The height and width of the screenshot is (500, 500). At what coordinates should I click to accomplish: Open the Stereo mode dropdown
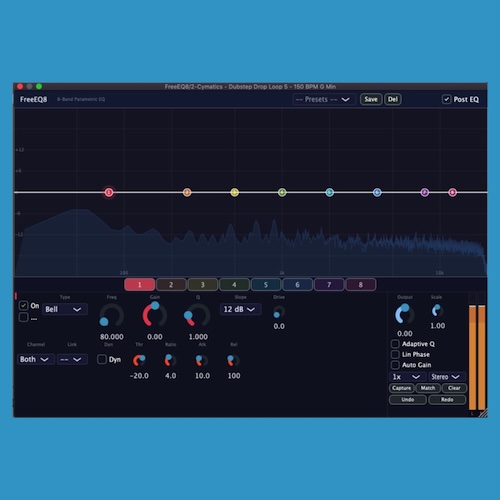point(446,377)
